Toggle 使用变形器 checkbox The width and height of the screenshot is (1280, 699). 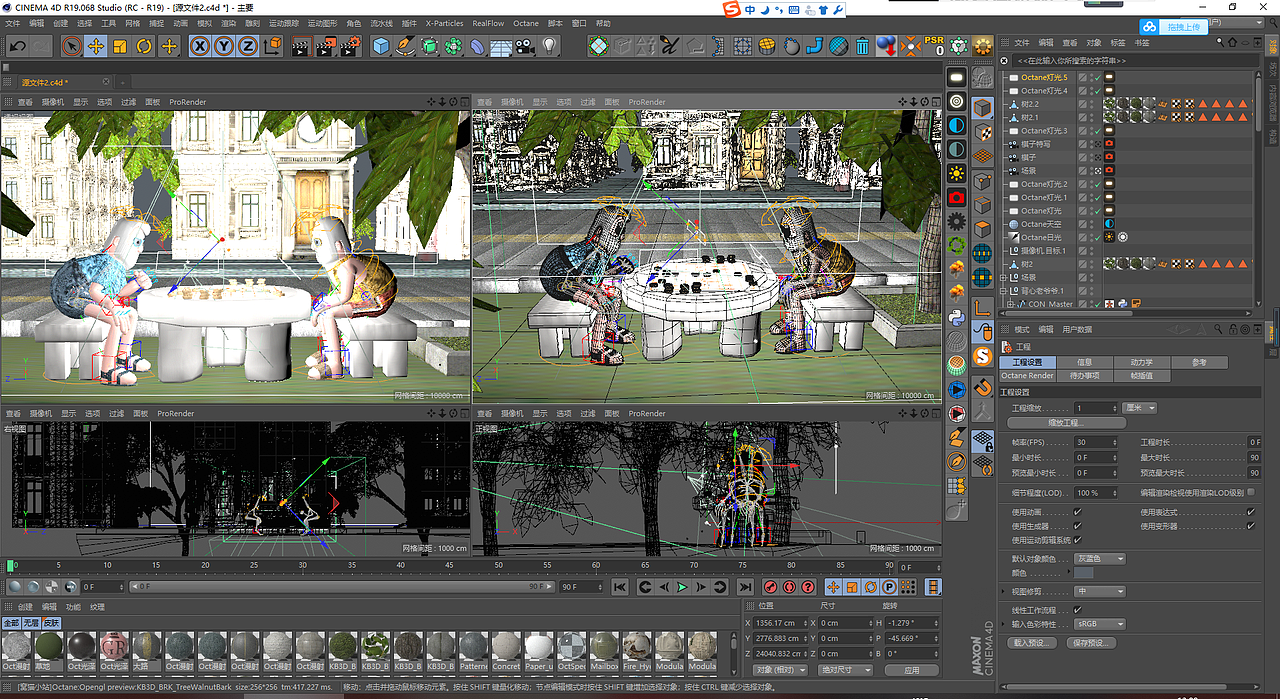click(x=1250, y=526)
